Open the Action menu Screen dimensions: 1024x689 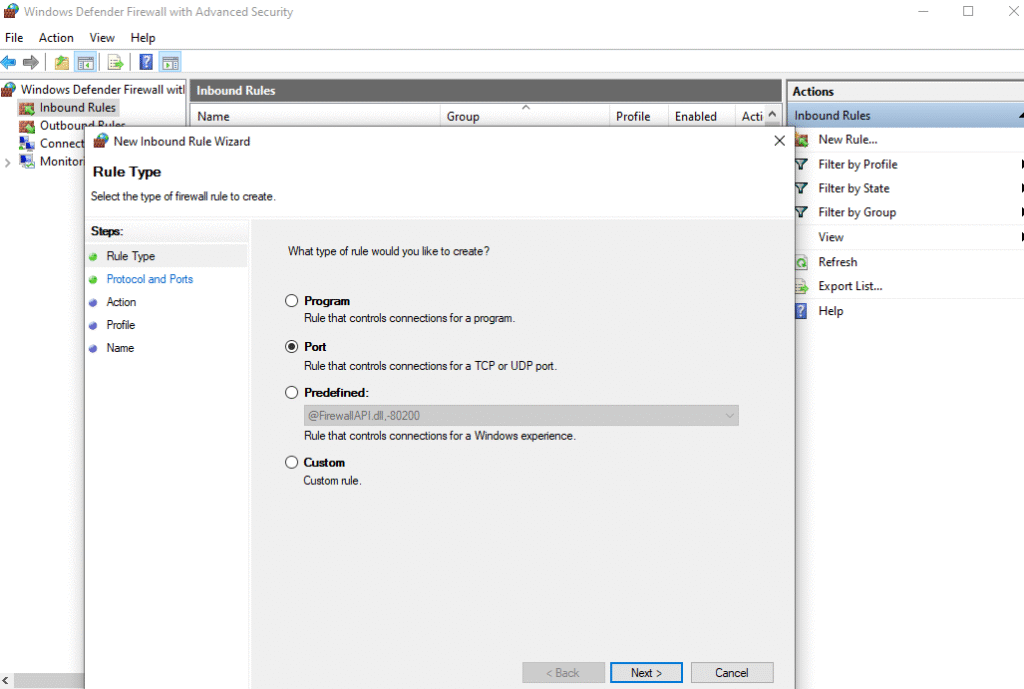click(x=56, y=37)
